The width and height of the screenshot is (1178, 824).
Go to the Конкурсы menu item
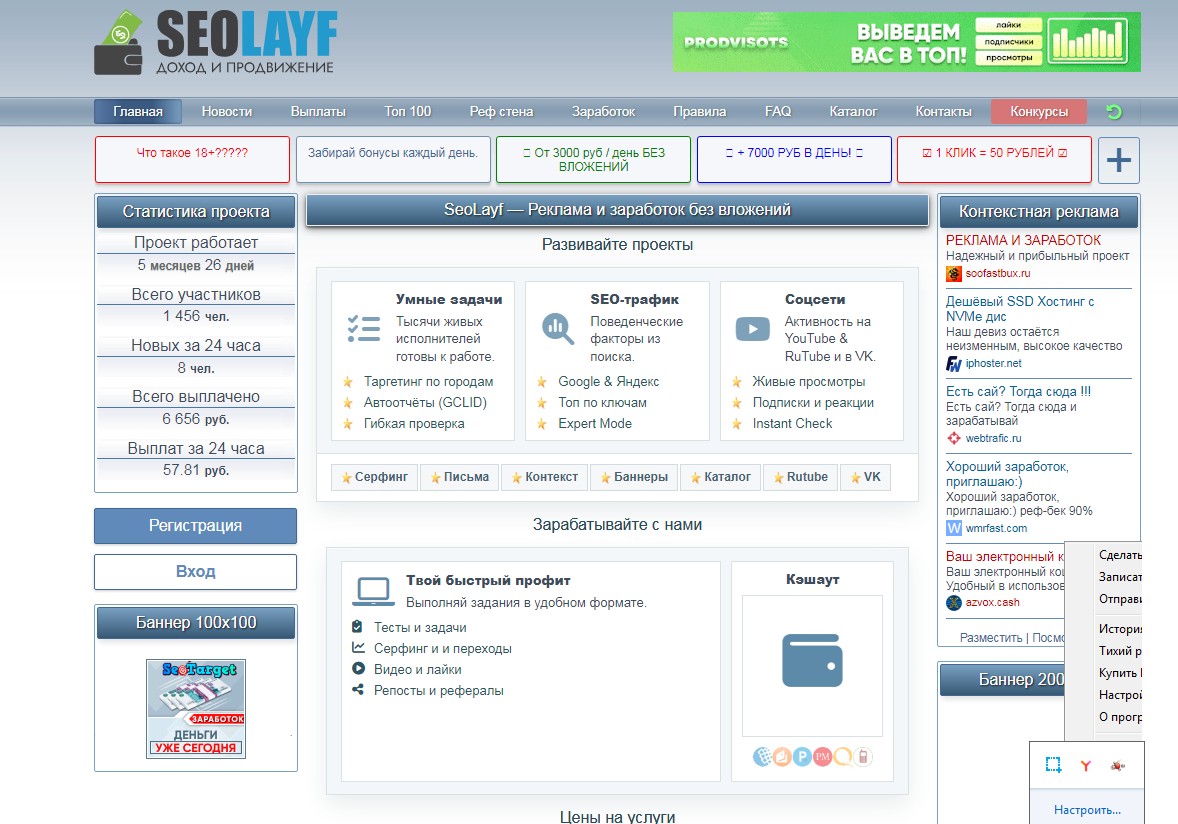pyautogui.click(x=1038, y=112)
